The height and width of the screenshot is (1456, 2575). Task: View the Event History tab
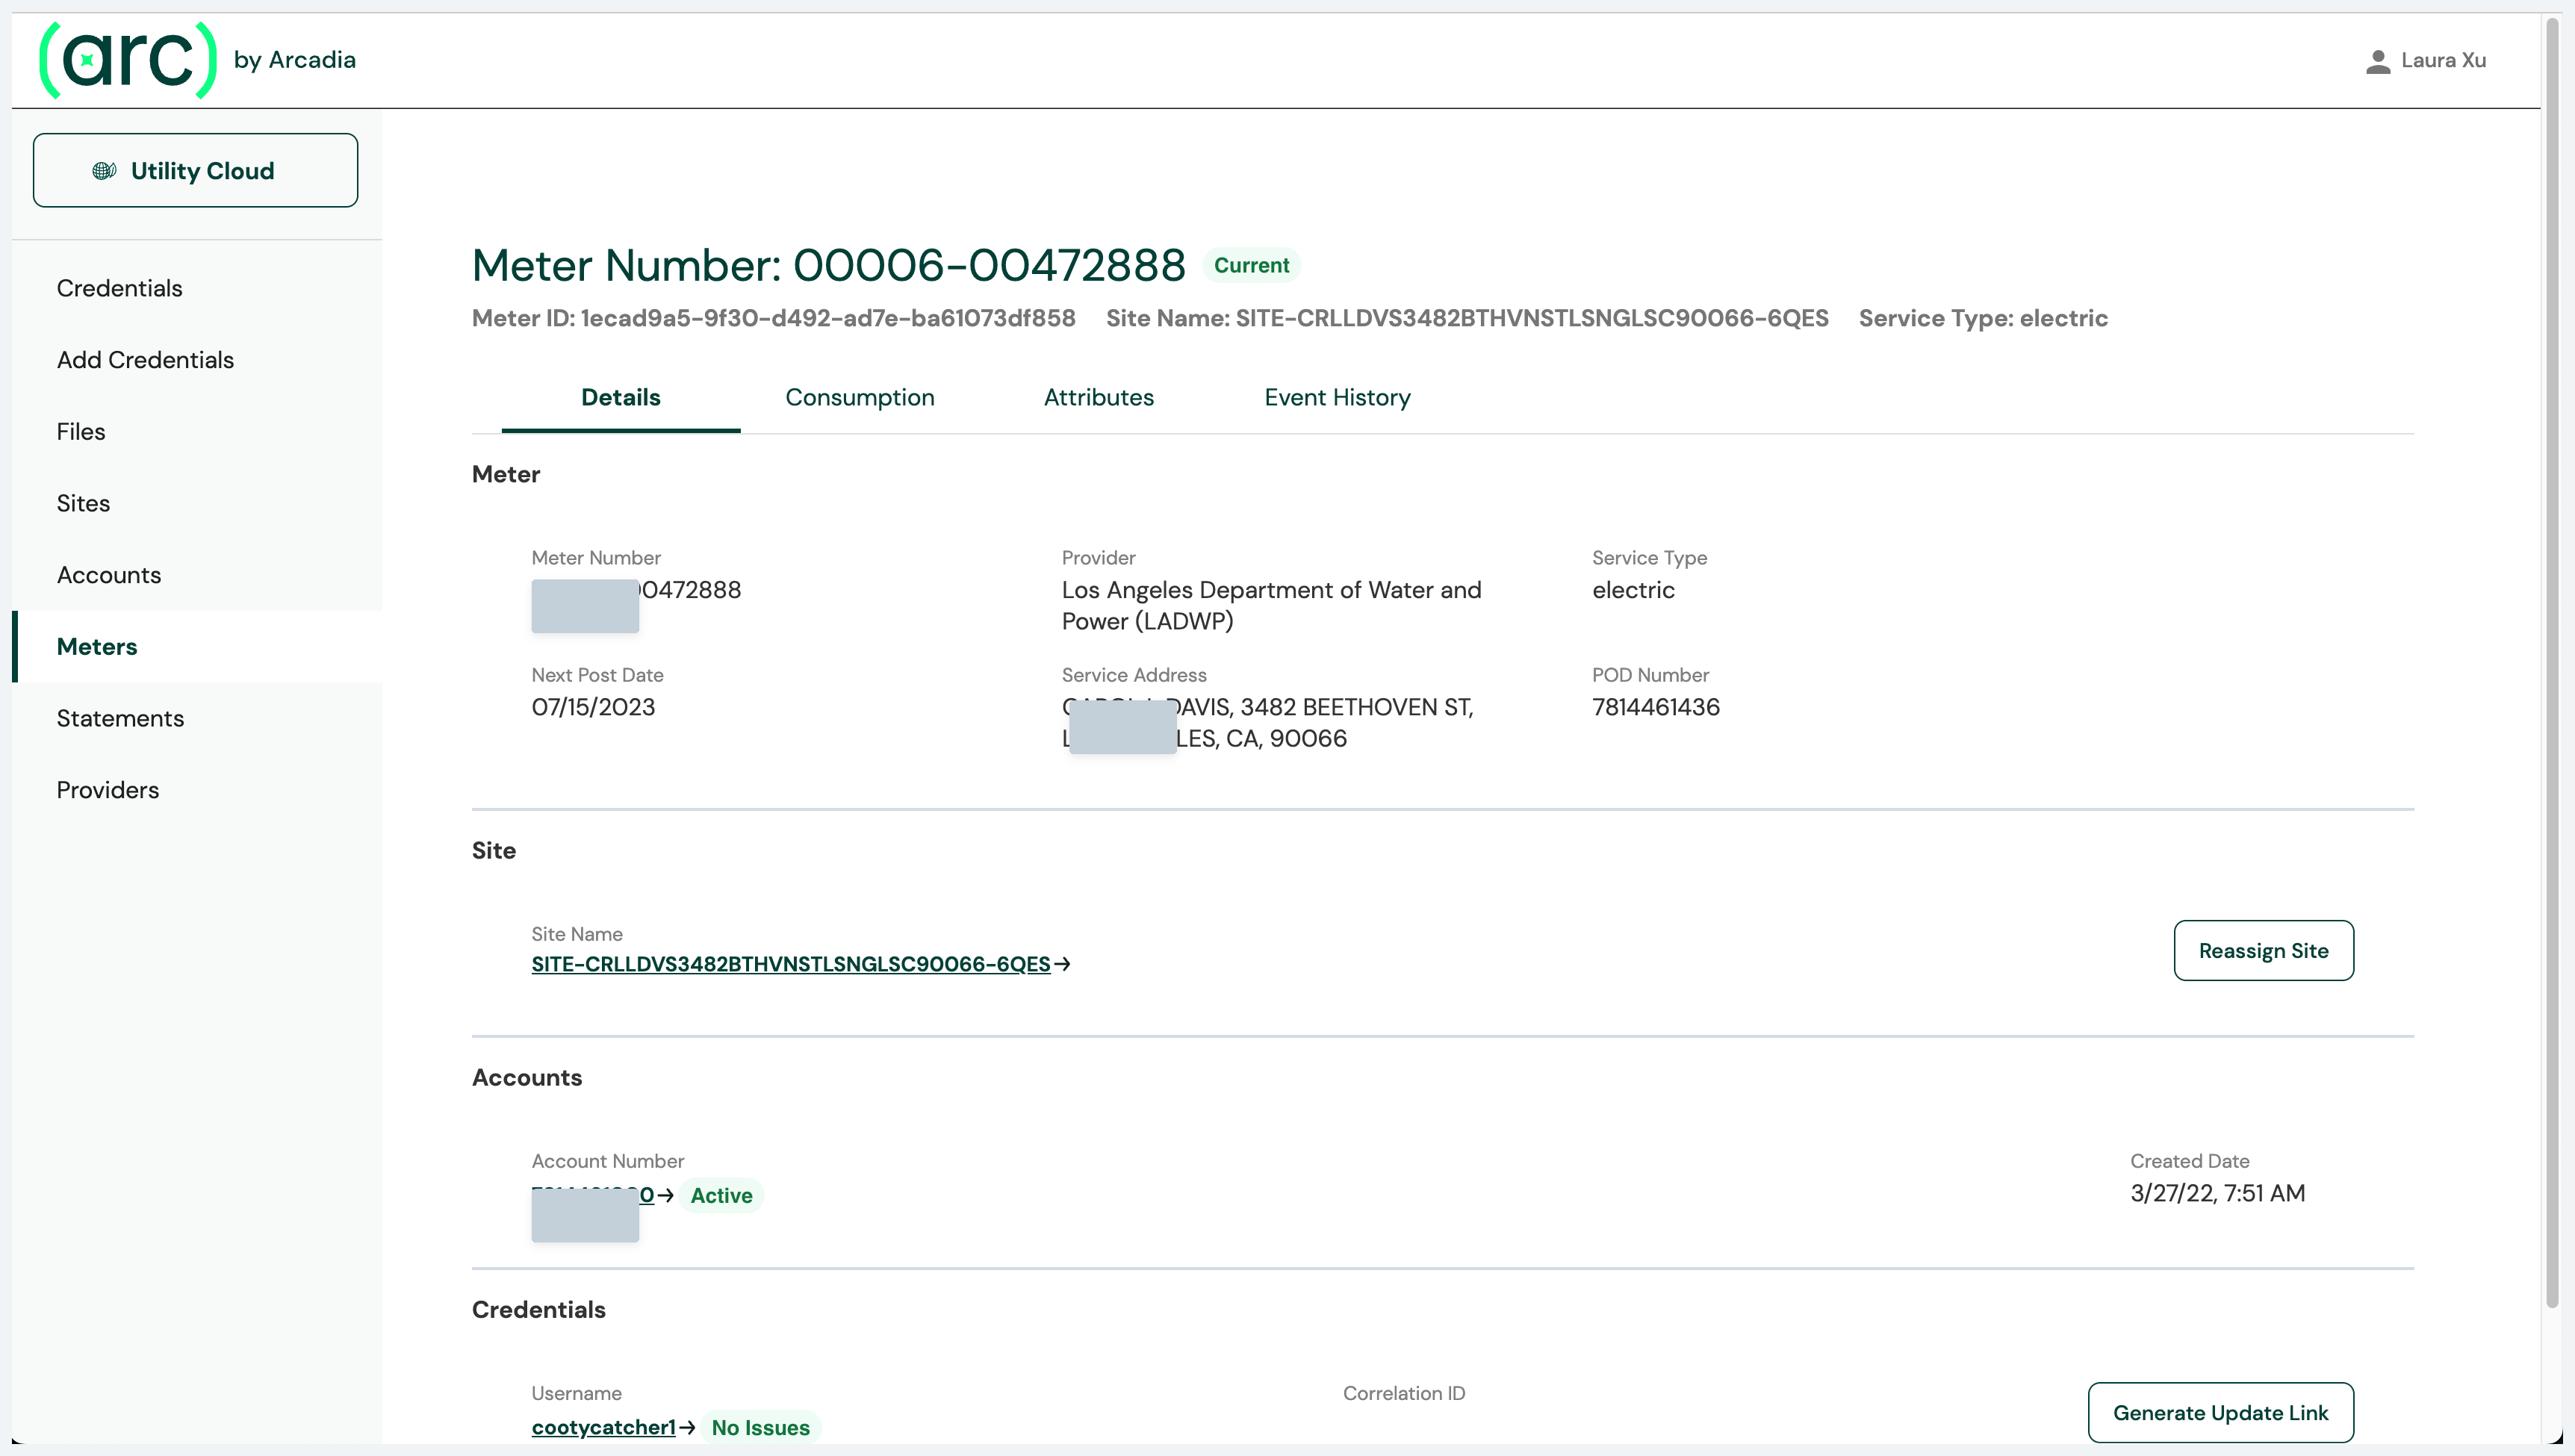click(x=1337, y=397)
